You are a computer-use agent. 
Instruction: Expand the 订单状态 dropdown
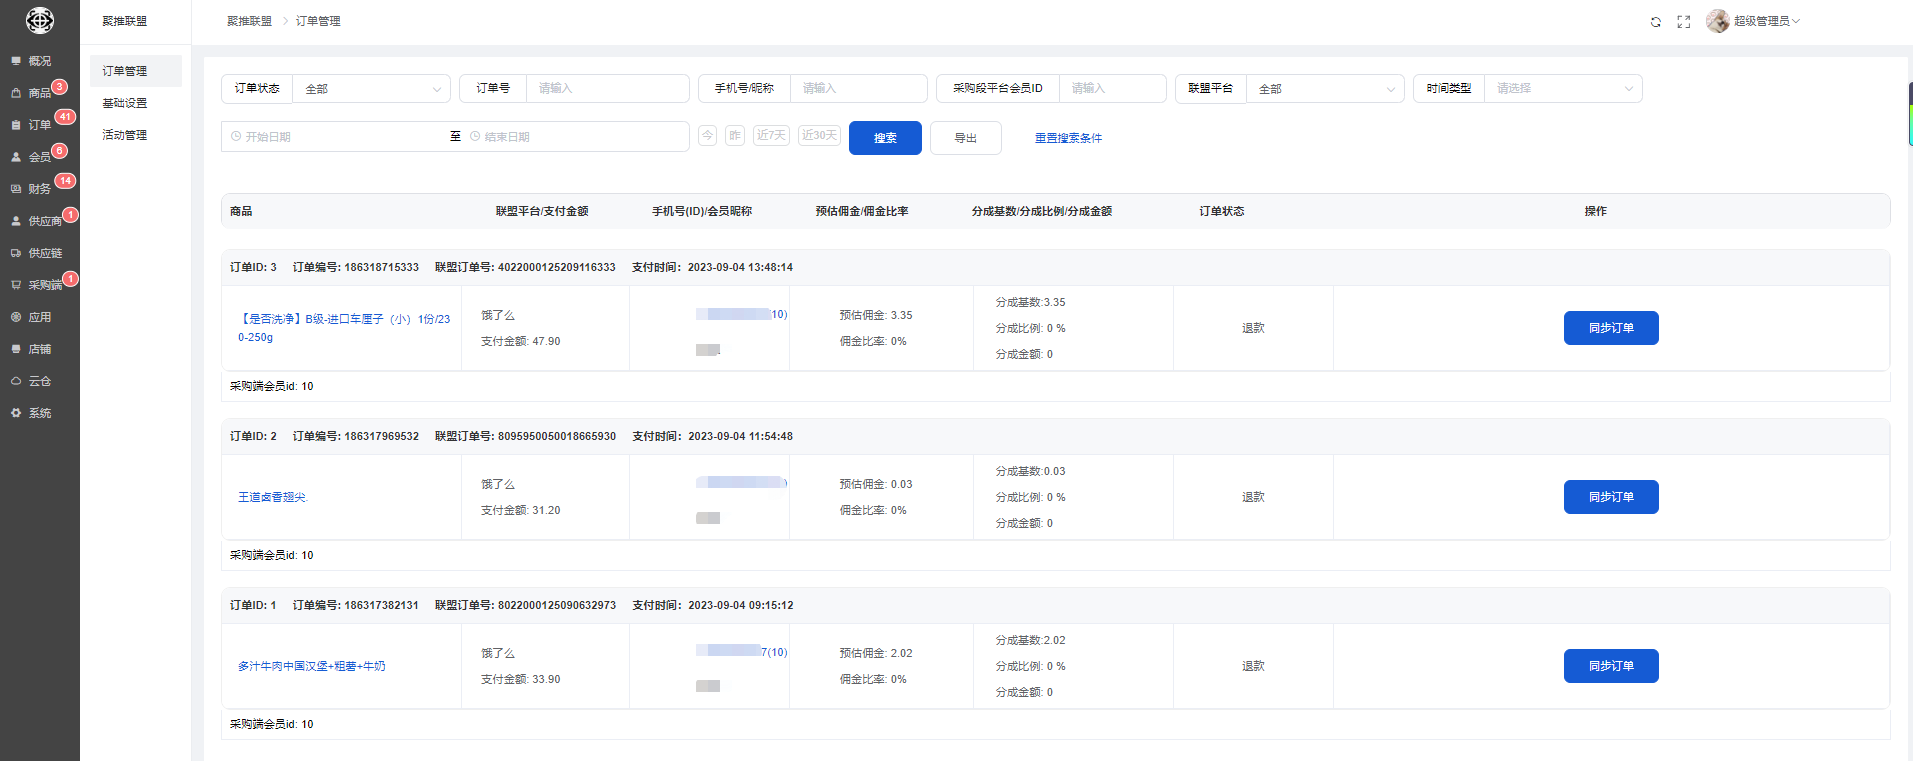(x=371, y=89)
